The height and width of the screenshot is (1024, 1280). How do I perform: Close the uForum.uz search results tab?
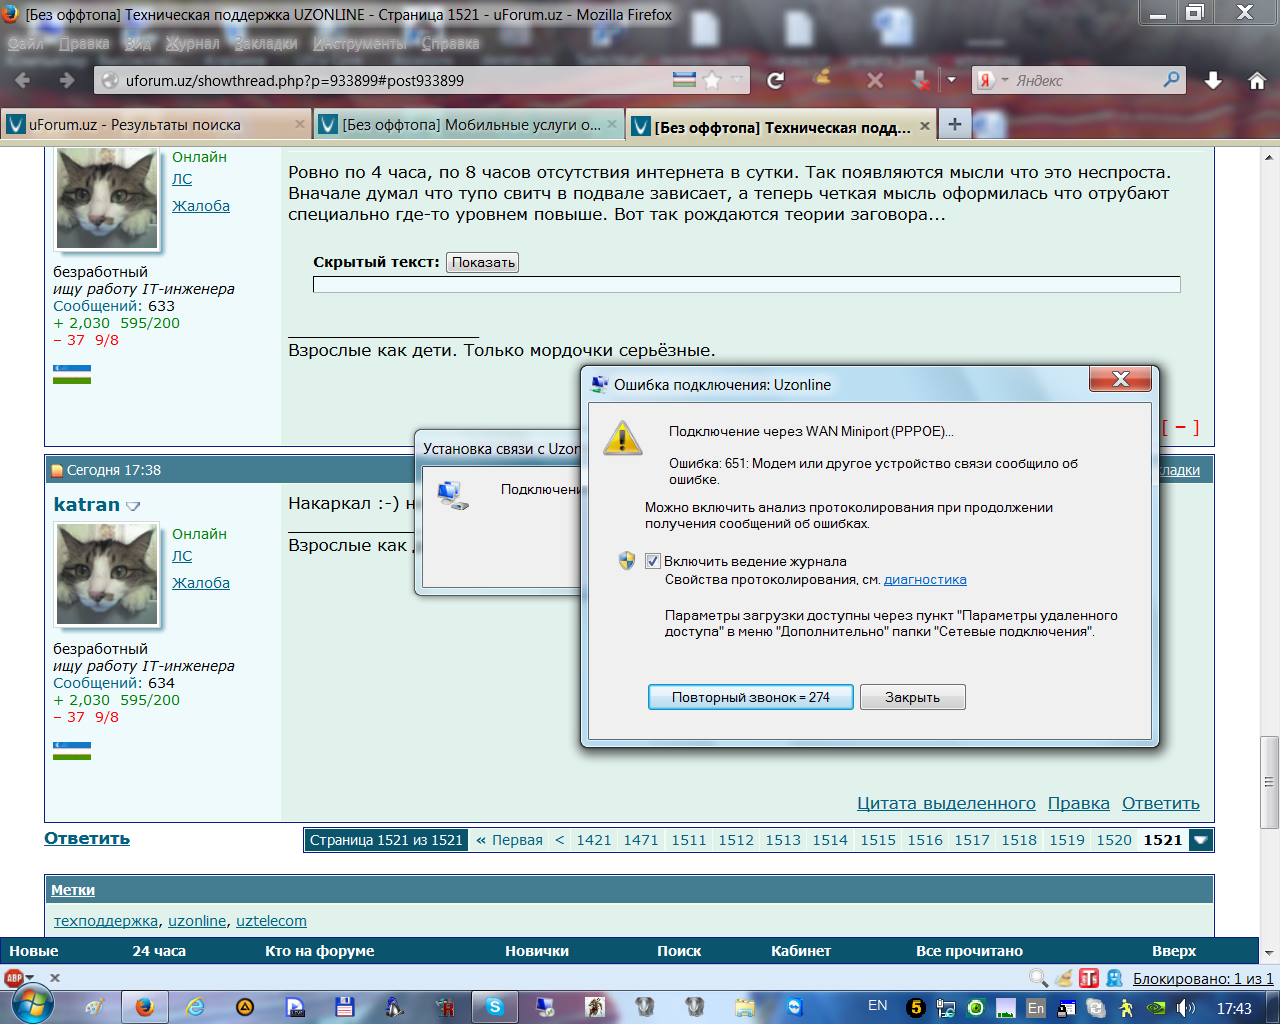(300, 124)
